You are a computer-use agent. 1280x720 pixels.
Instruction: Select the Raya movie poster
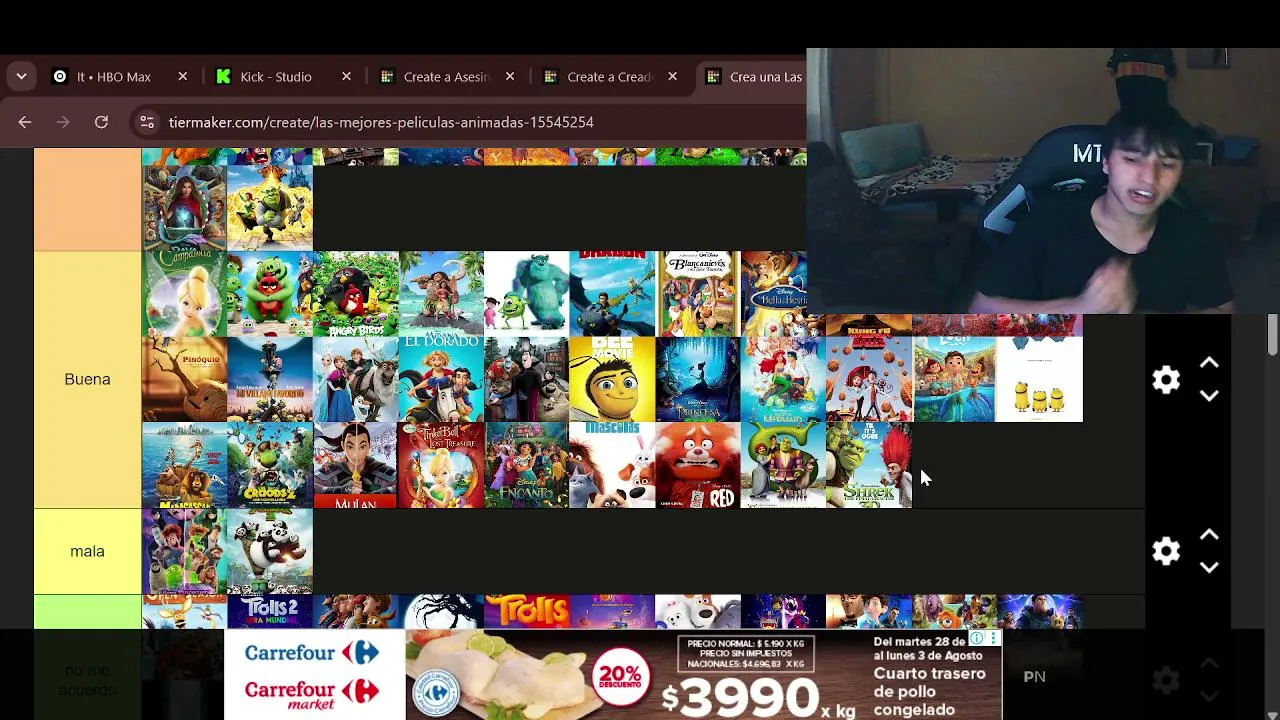pos(184,208)
